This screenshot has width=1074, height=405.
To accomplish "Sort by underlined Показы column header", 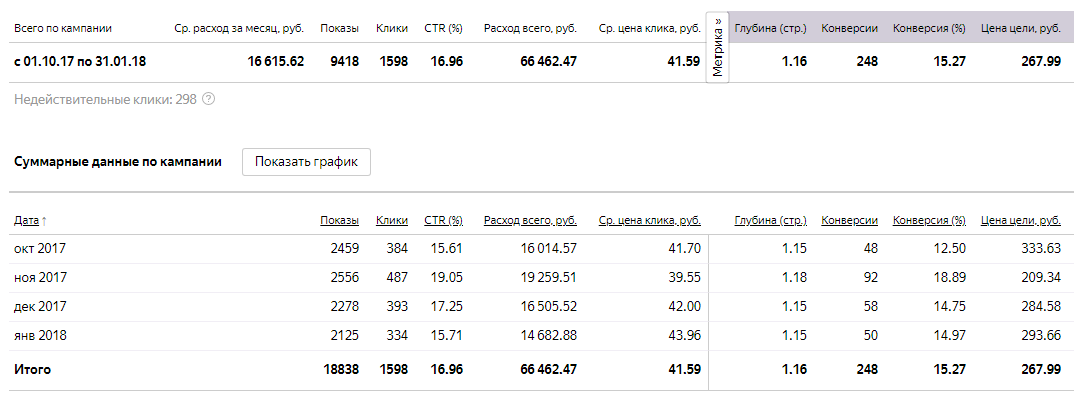I will 340,221.
